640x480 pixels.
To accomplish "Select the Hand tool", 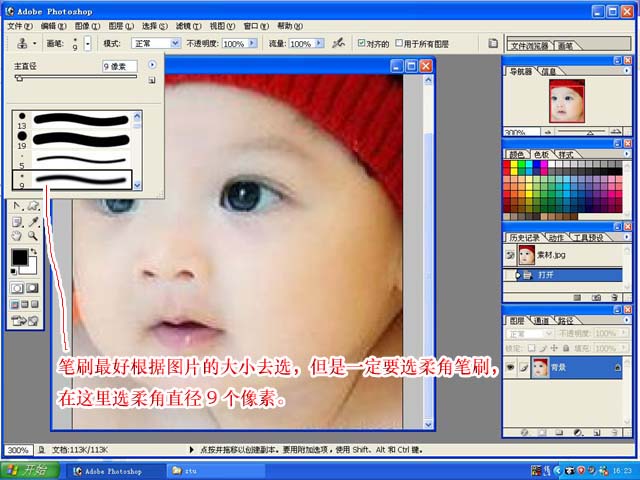I will pyautogui.click(x=17, y=236).
